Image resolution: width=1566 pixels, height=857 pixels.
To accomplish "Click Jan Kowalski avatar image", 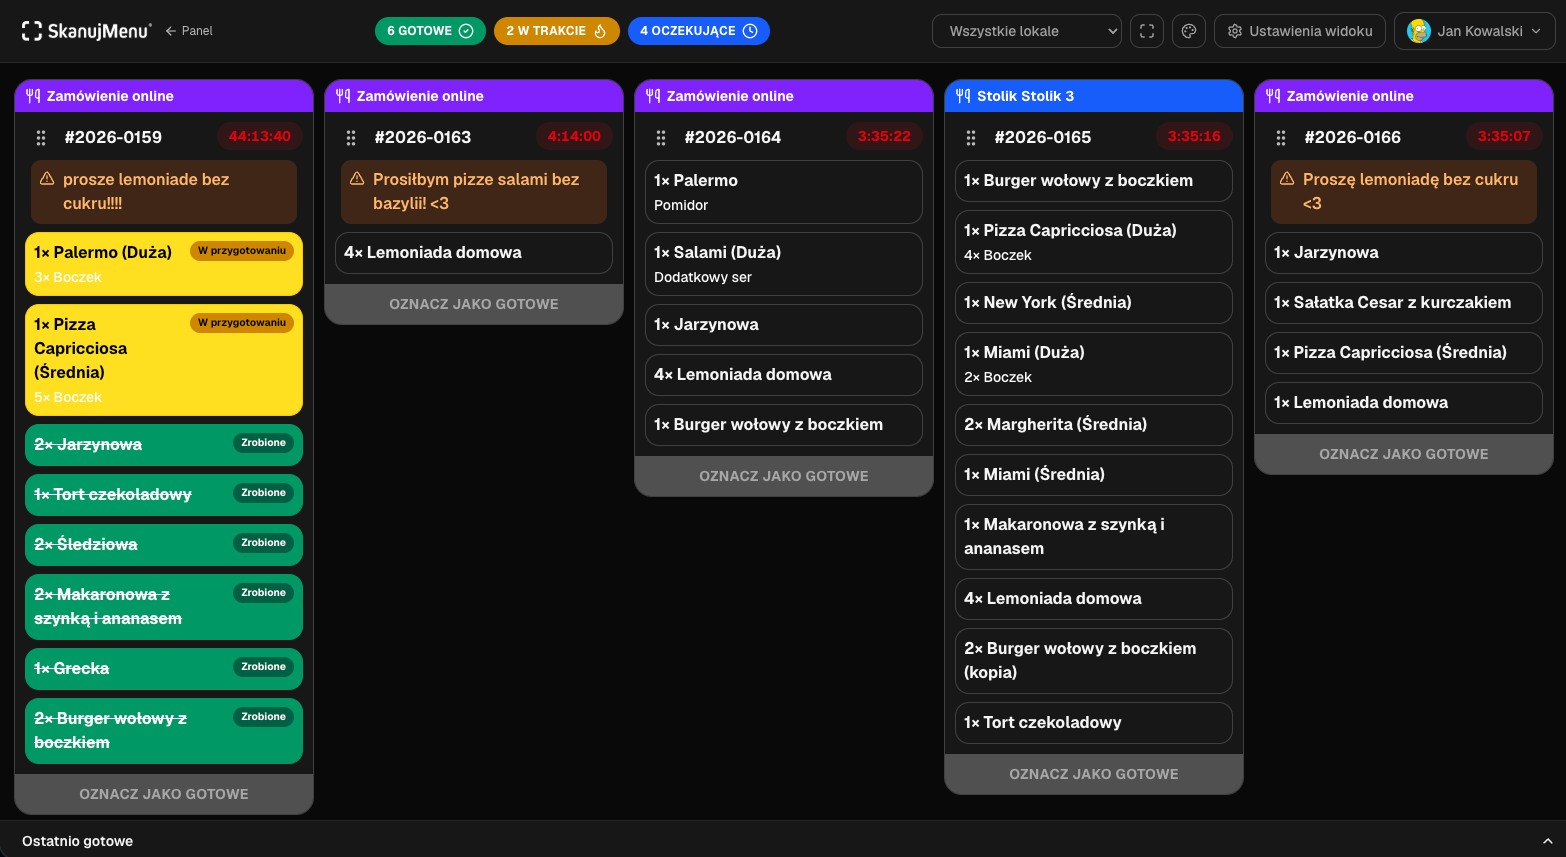I will [1419, 31].
